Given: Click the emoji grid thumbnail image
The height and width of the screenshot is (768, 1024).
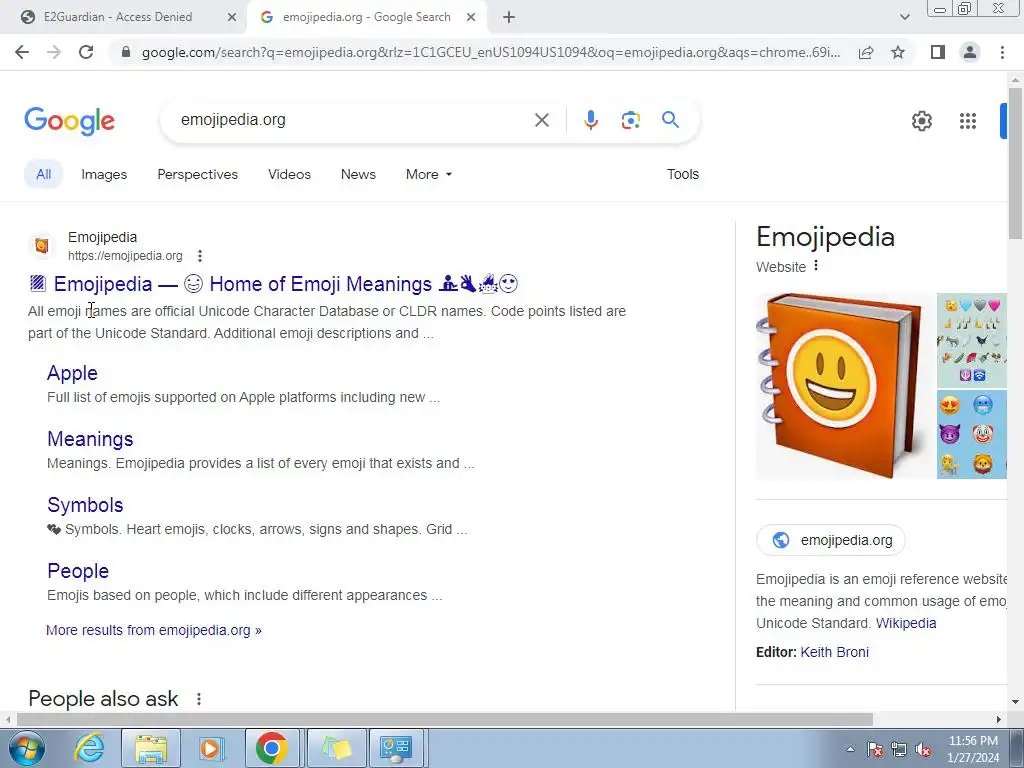Looking at the screenshot, I should [x=972, y=340].
